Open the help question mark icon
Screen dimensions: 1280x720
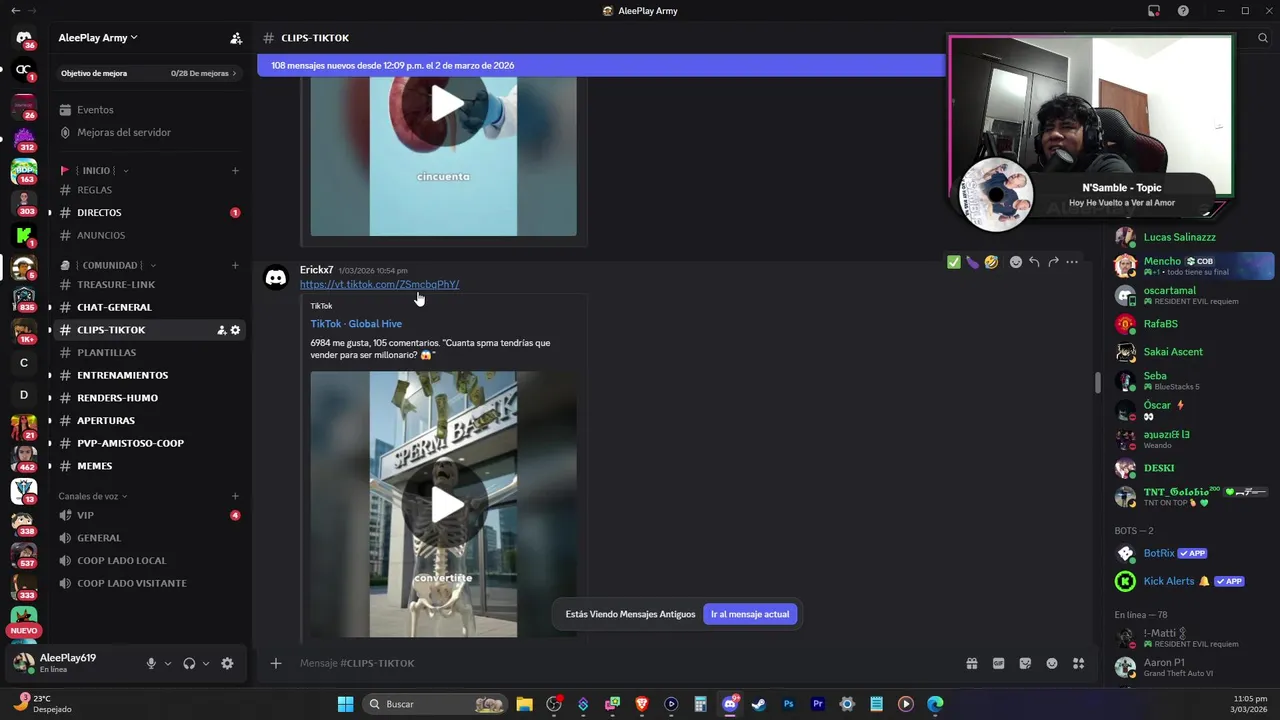(1183, 11)
